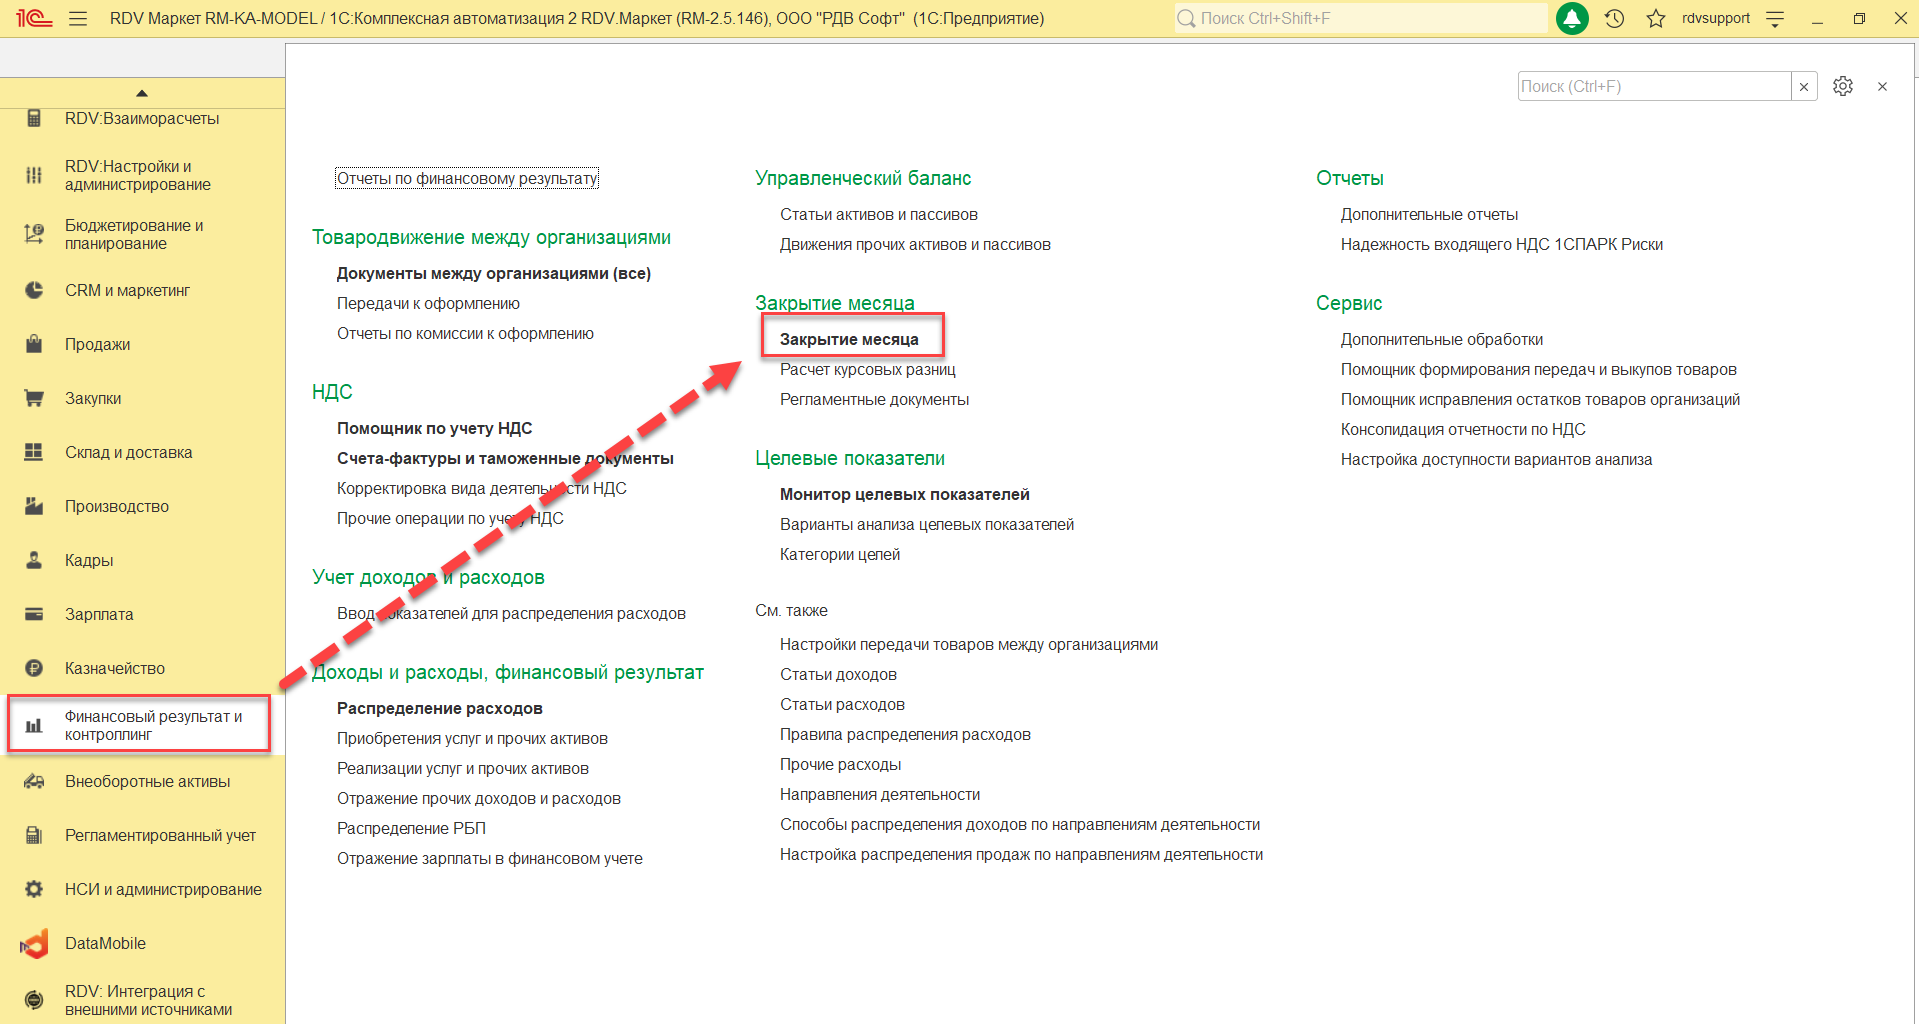Image resolution: width=1919 pixels, height=1024 pixels.
Task: Click the rdvsupport user name
Action: click(1716, 18)
